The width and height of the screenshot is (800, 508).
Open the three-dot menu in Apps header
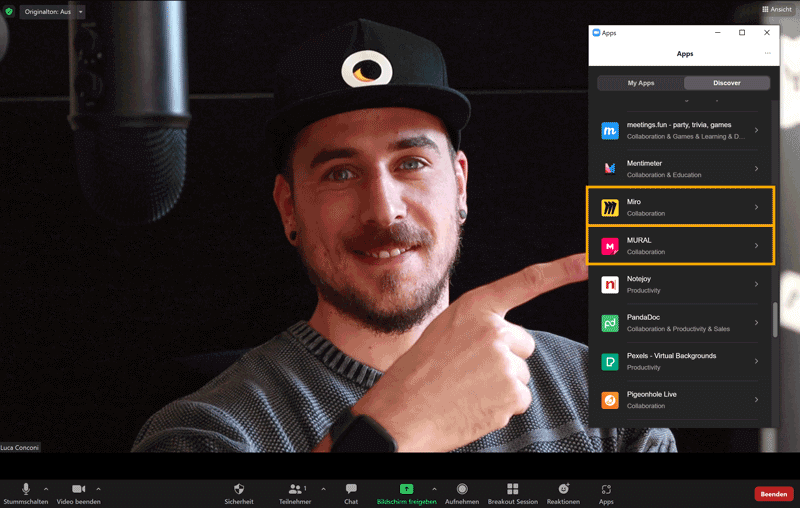click(767, 53)
